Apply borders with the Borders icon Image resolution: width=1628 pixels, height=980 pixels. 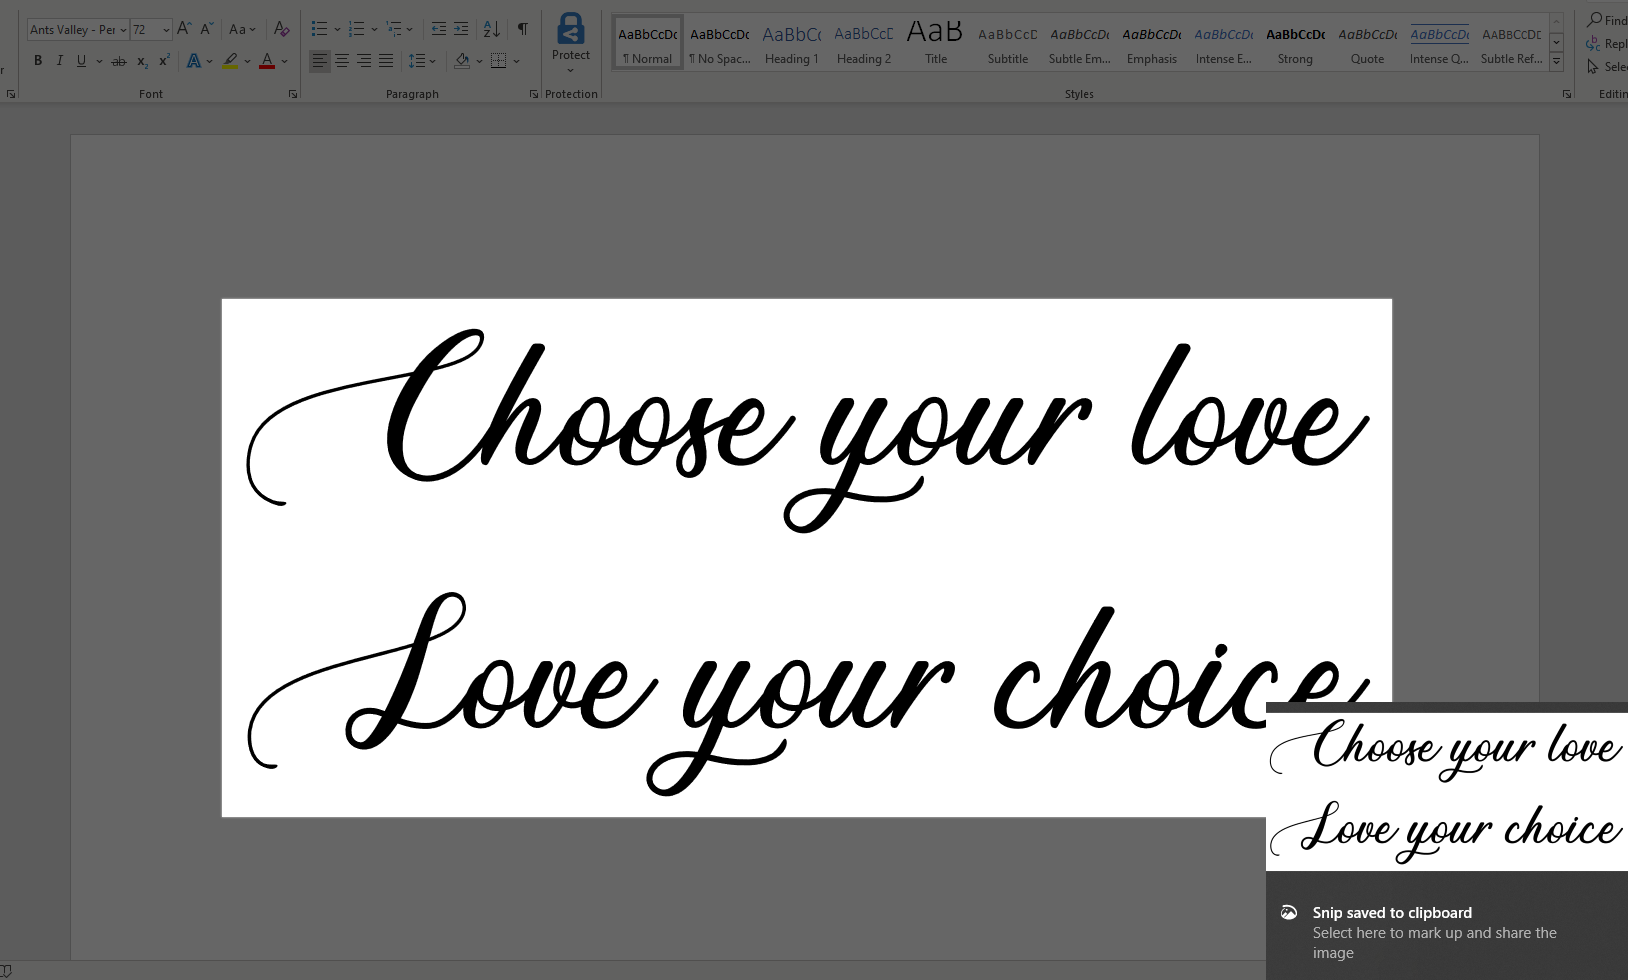tap(499, 61)
